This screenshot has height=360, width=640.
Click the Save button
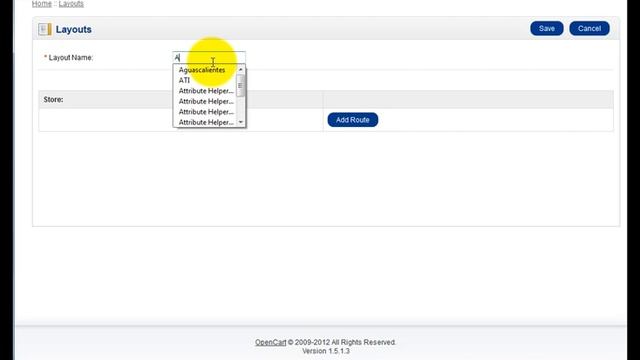point(547,29)
